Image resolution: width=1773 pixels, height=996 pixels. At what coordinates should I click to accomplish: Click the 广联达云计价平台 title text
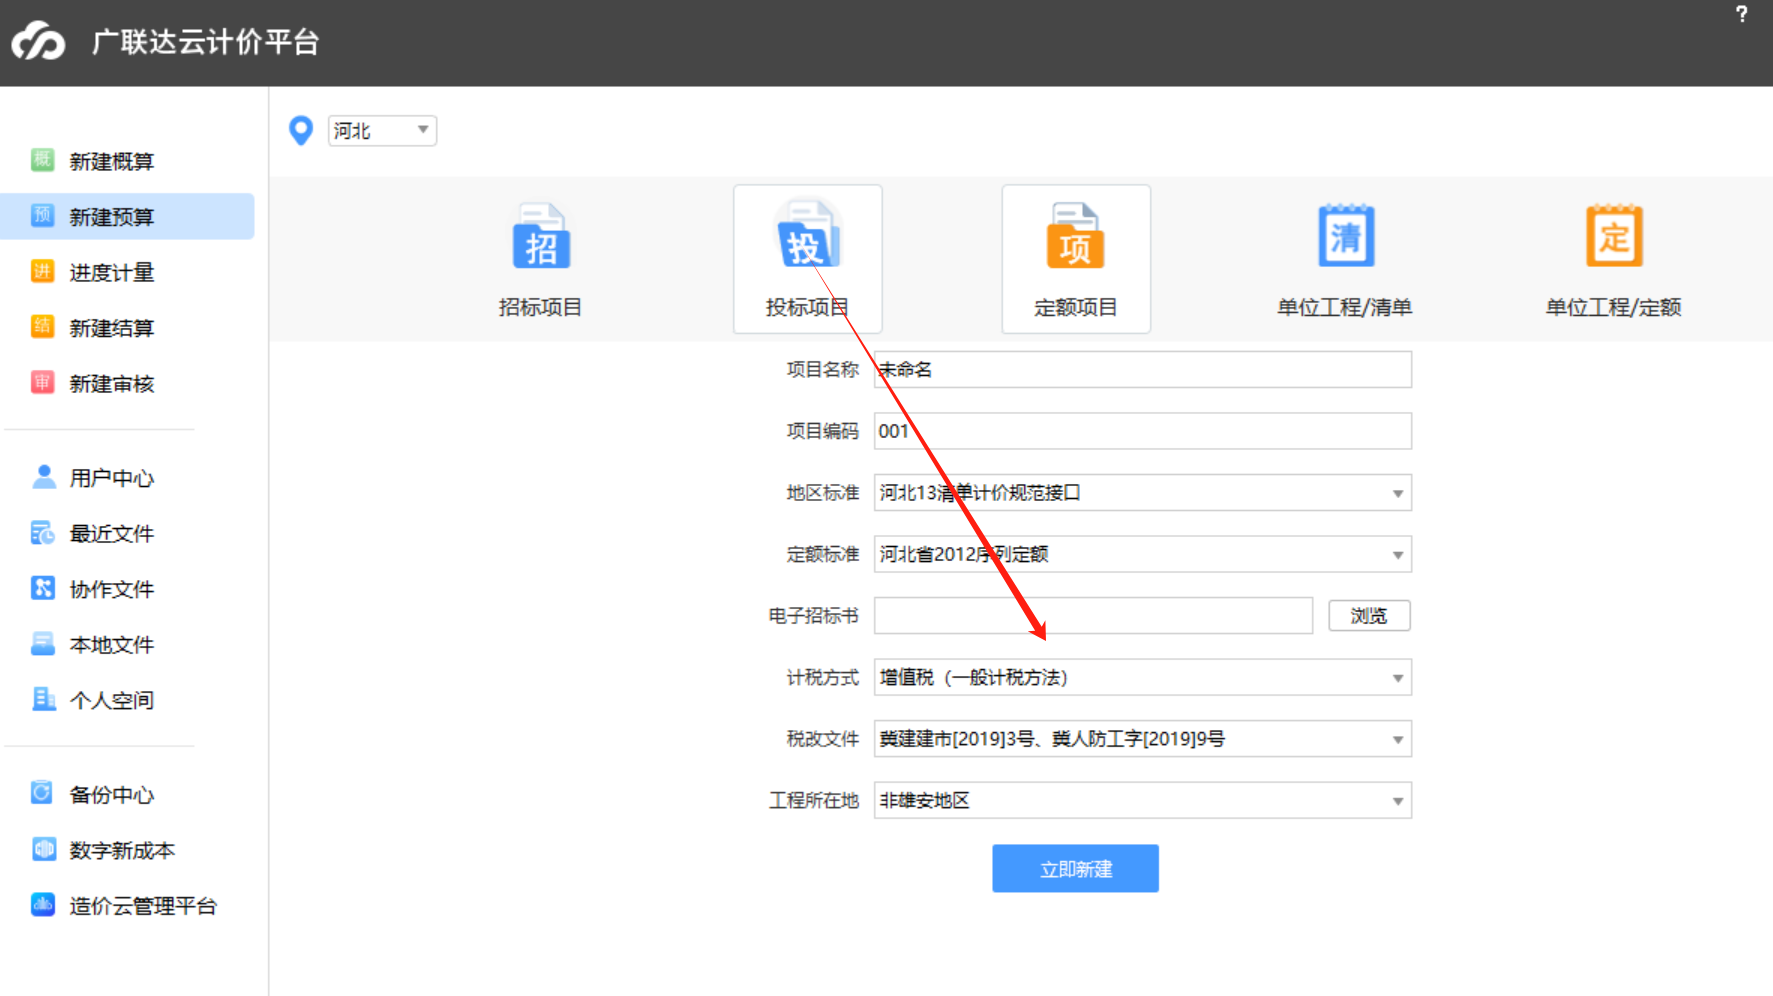pos(205,42)
